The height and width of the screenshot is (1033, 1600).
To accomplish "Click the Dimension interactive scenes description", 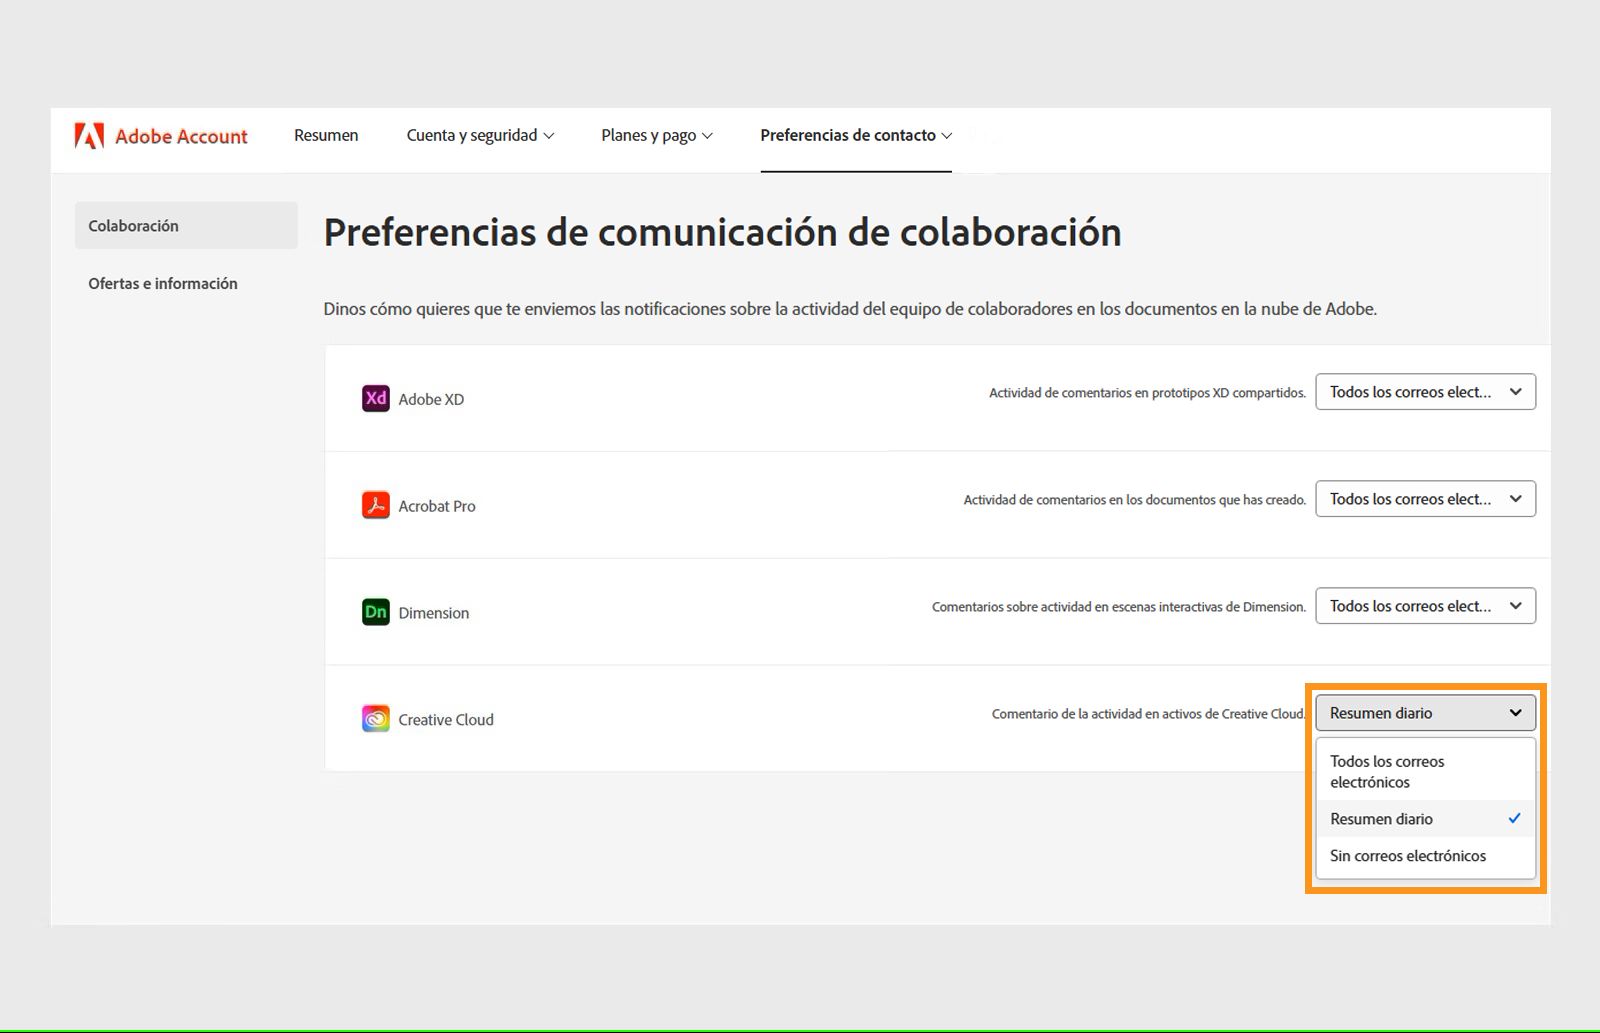I will click(1119, 607).
